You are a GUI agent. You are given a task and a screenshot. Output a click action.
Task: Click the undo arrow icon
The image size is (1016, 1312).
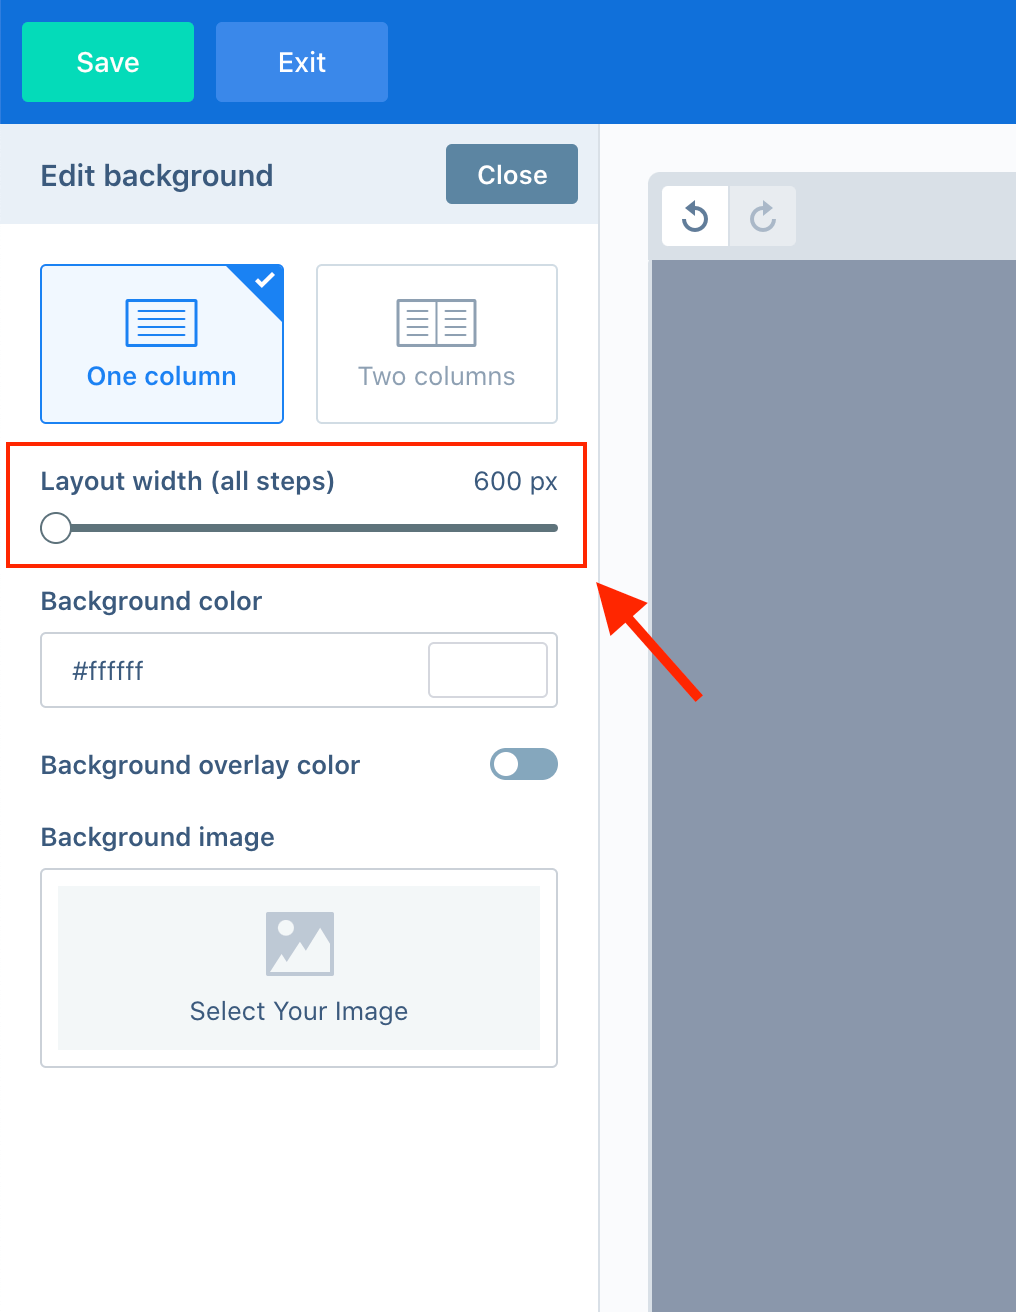695,216
